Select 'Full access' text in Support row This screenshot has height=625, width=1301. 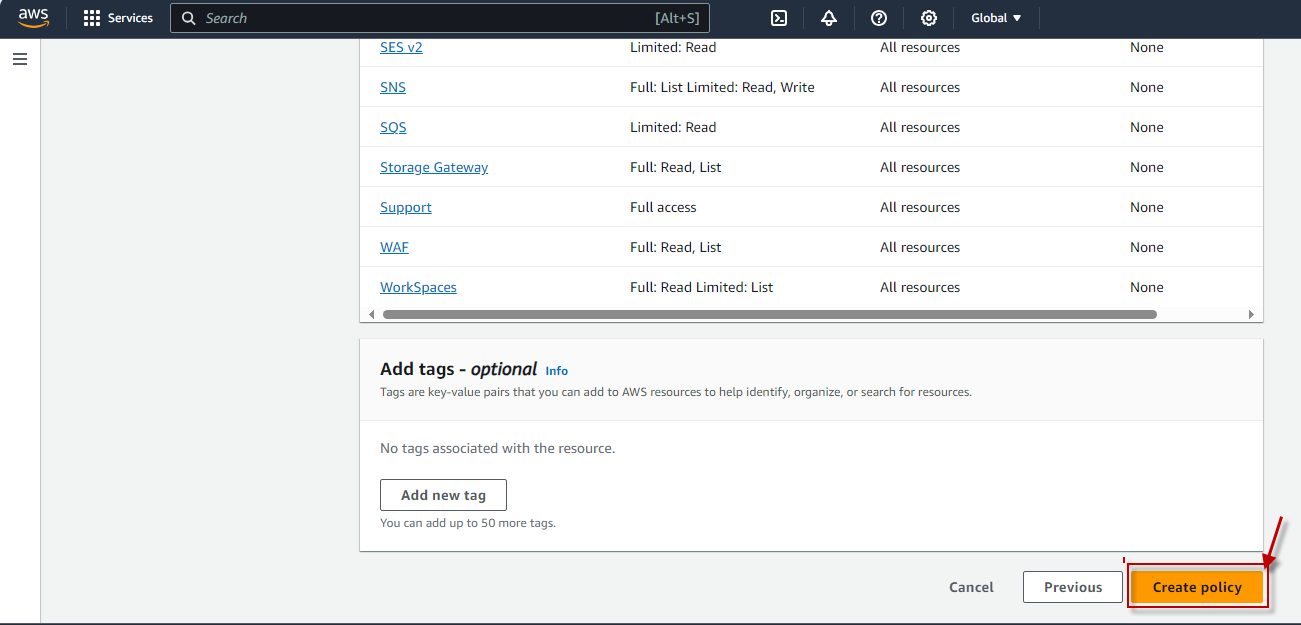click(663, 207)
